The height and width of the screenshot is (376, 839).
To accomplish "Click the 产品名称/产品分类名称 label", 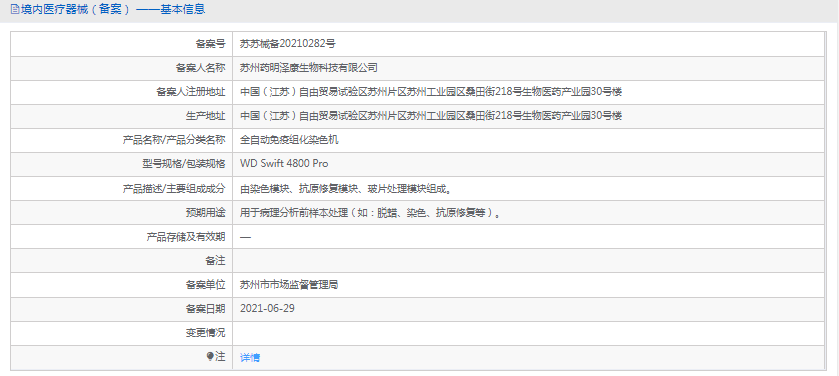I will click(x=174, y=140).
